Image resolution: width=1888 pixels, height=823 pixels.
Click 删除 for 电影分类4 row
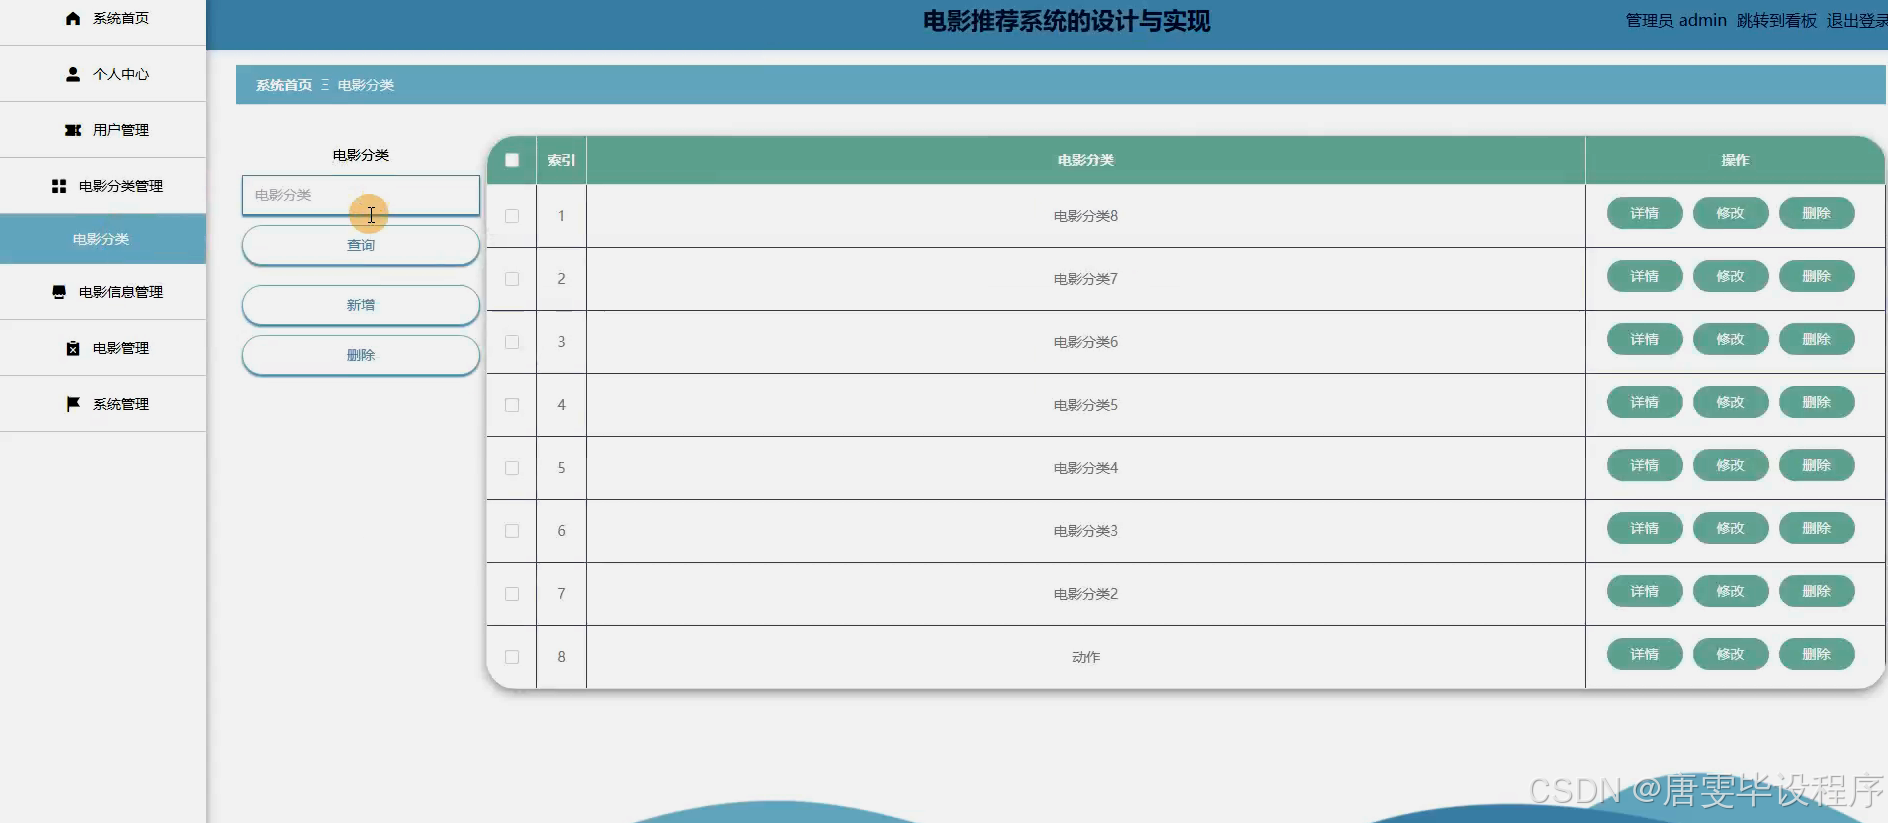point(1816,465)
